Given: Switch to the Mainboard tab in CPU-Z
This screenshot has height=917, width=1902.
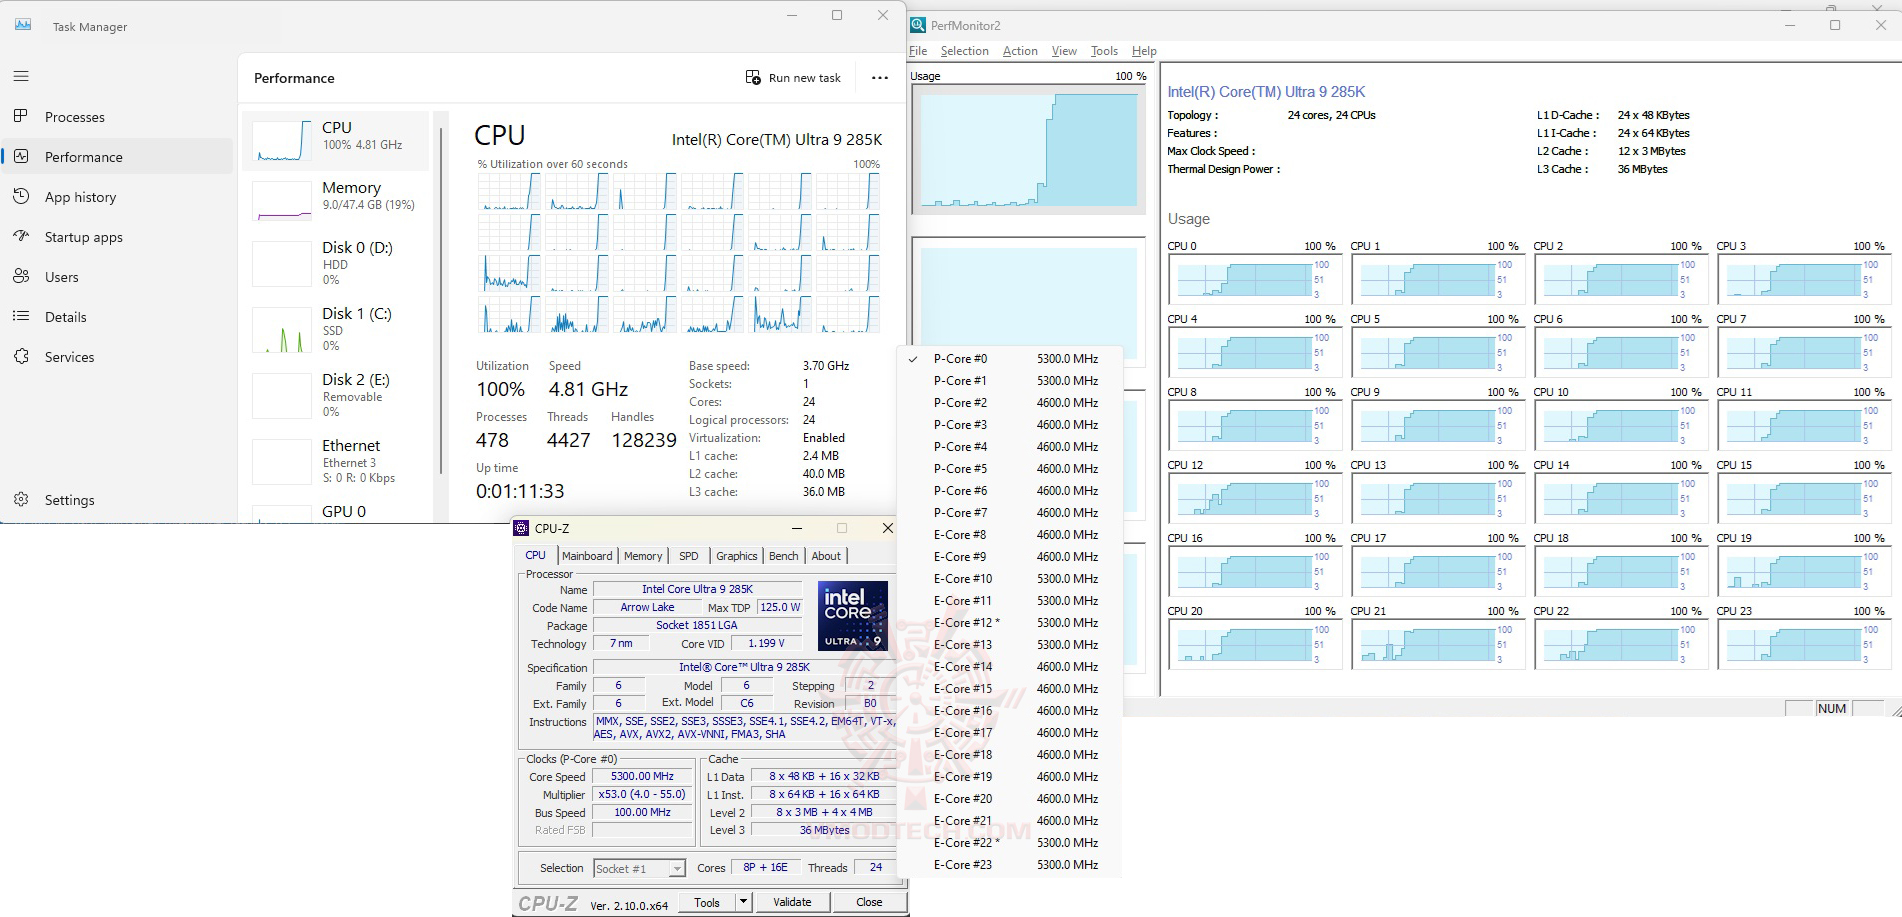Looking at the screenshot, I should click(x=587, y=556).
